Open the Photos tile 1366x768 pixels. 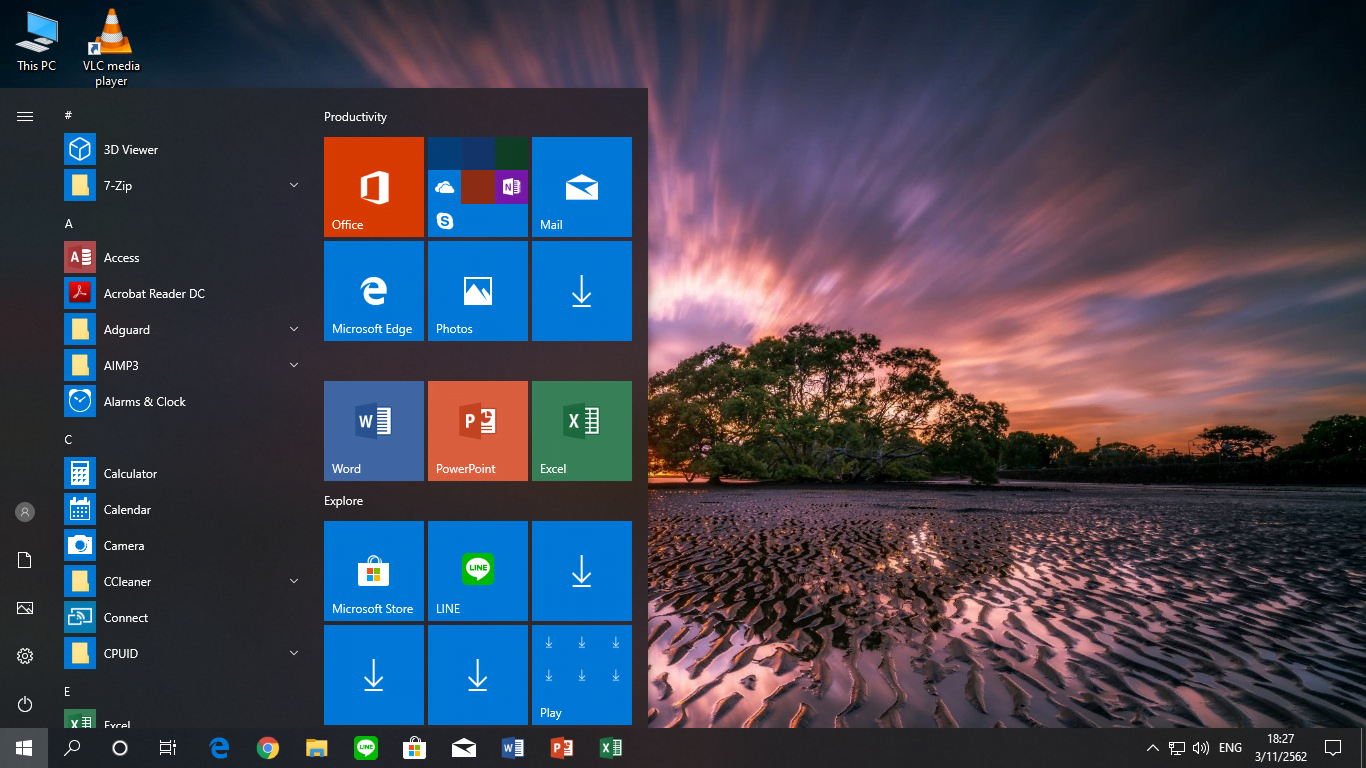478,291
